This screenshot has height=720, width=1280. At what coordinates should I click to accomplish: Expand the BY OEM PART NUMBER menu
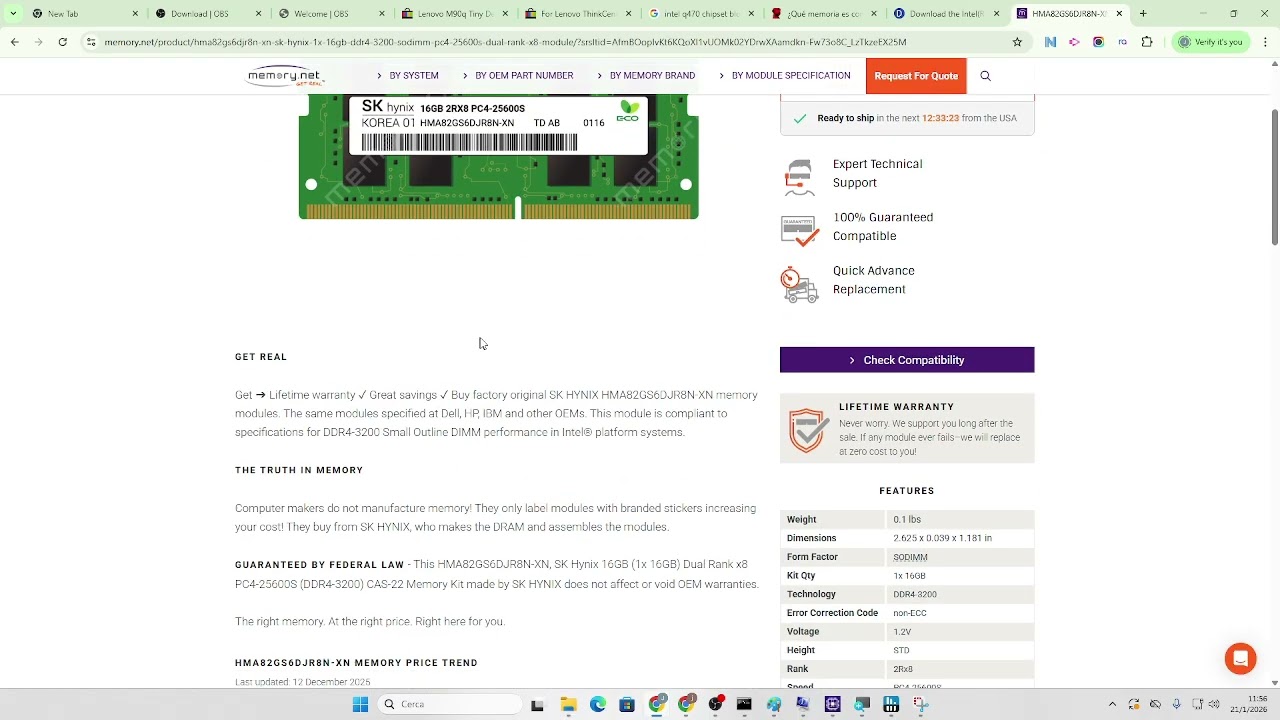(518, 76)
